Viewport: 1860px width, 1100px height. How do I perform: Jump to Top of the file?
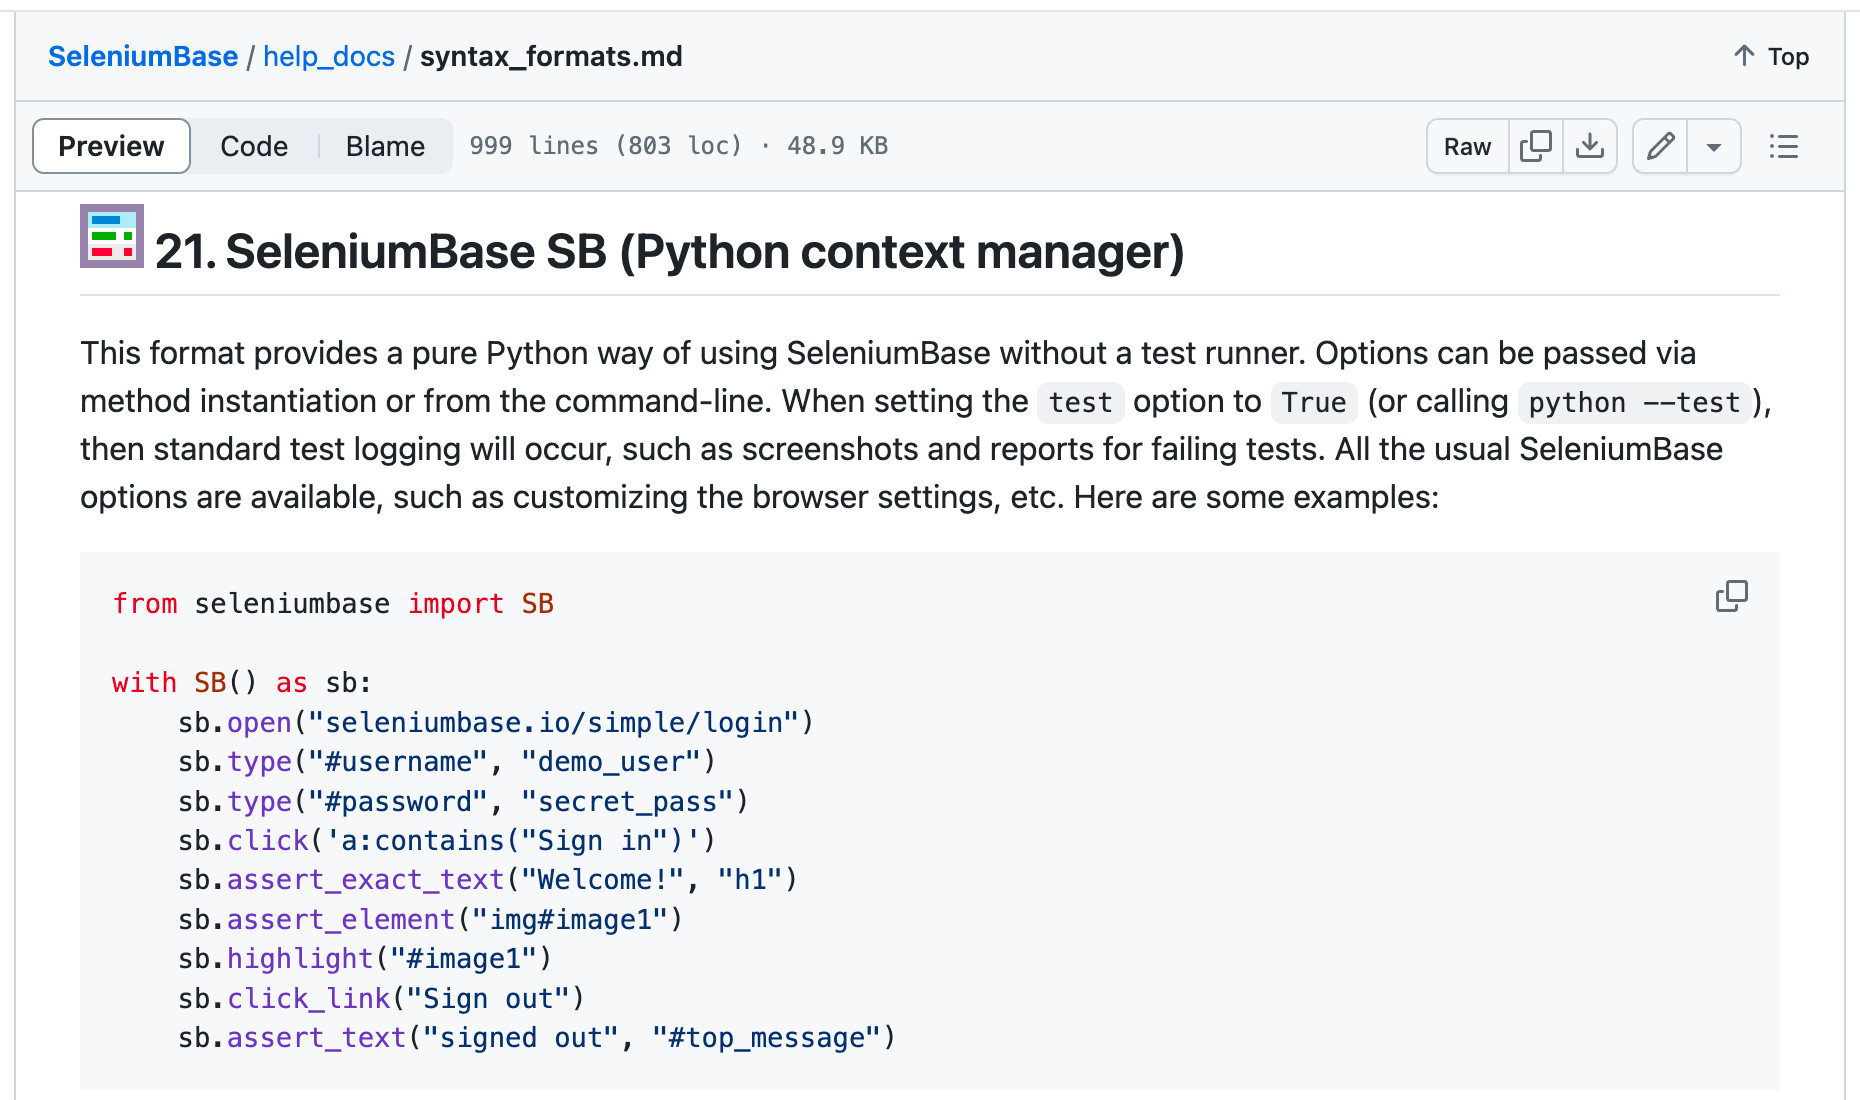click(1771, 56)
